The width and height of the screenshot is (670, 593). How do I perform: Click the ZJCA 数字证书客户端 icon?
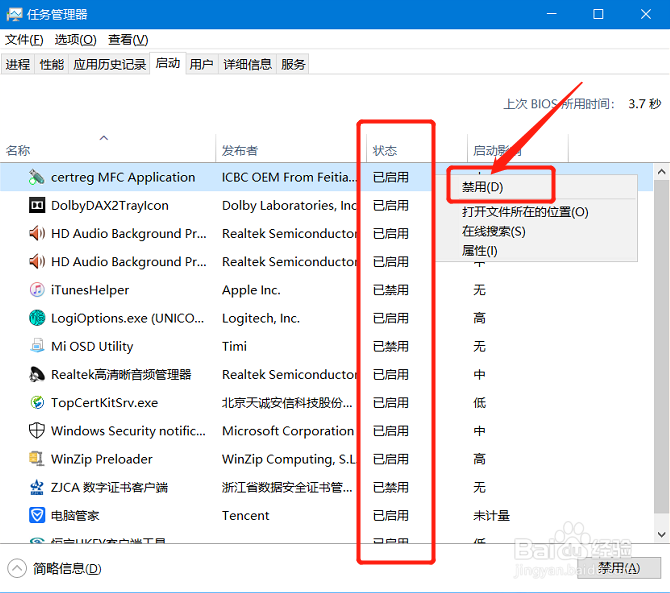point(36,487)
